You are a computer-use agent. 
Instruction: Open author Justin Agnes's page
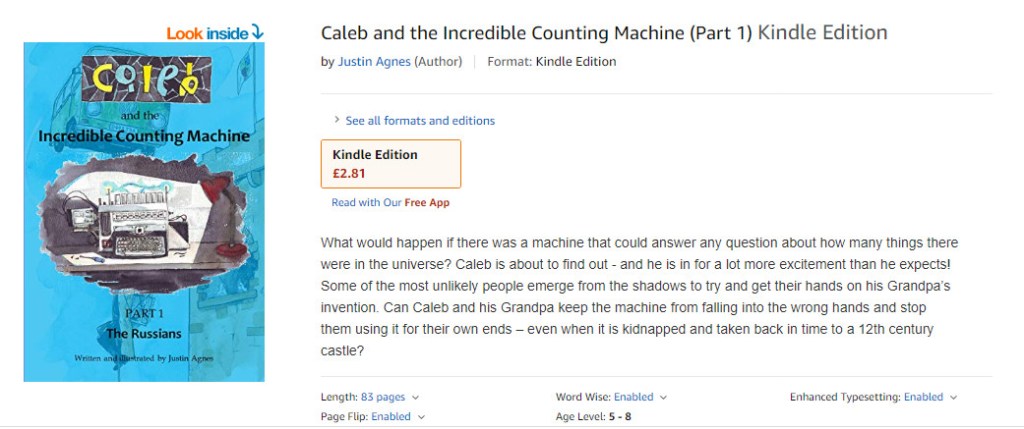[373, 61]
